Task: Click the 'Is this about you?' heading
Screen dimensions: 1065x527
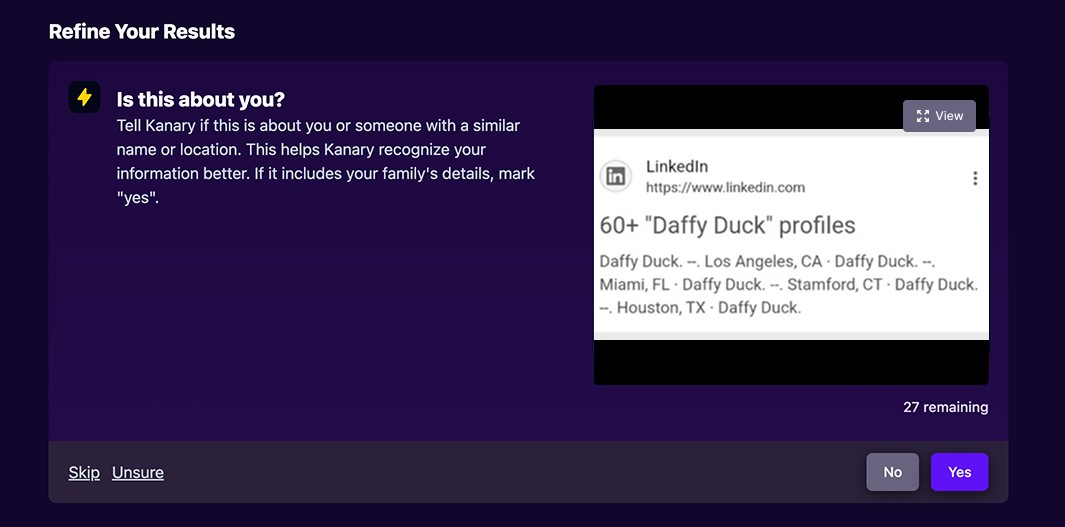Action: click(x=200, y=100)
